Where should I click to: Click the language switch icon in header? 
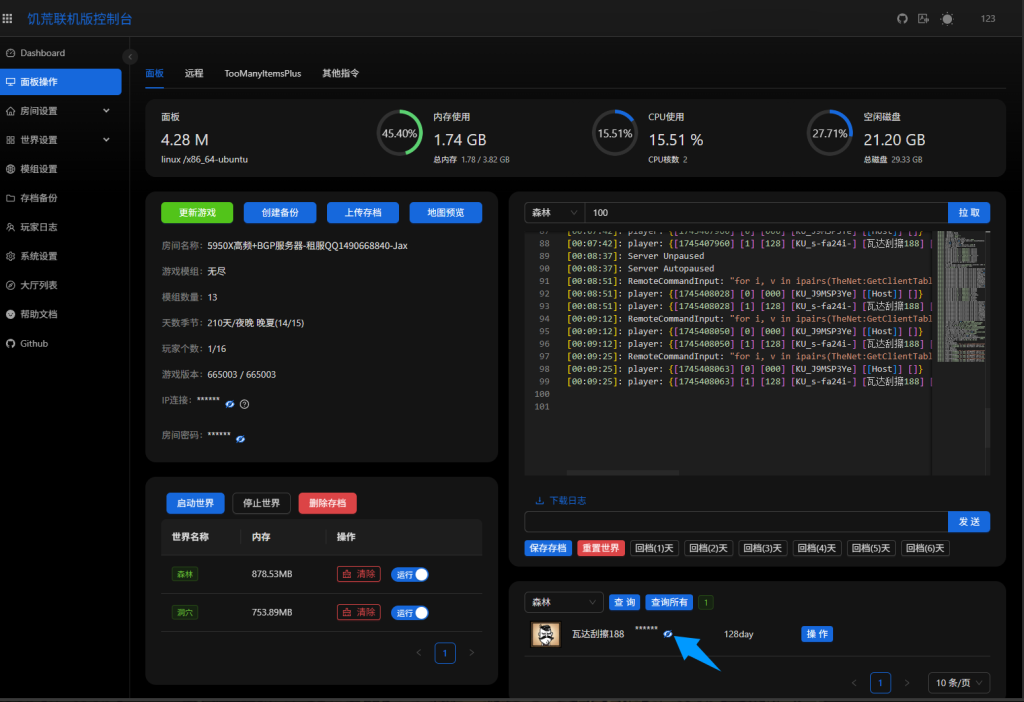coord(923,18)
